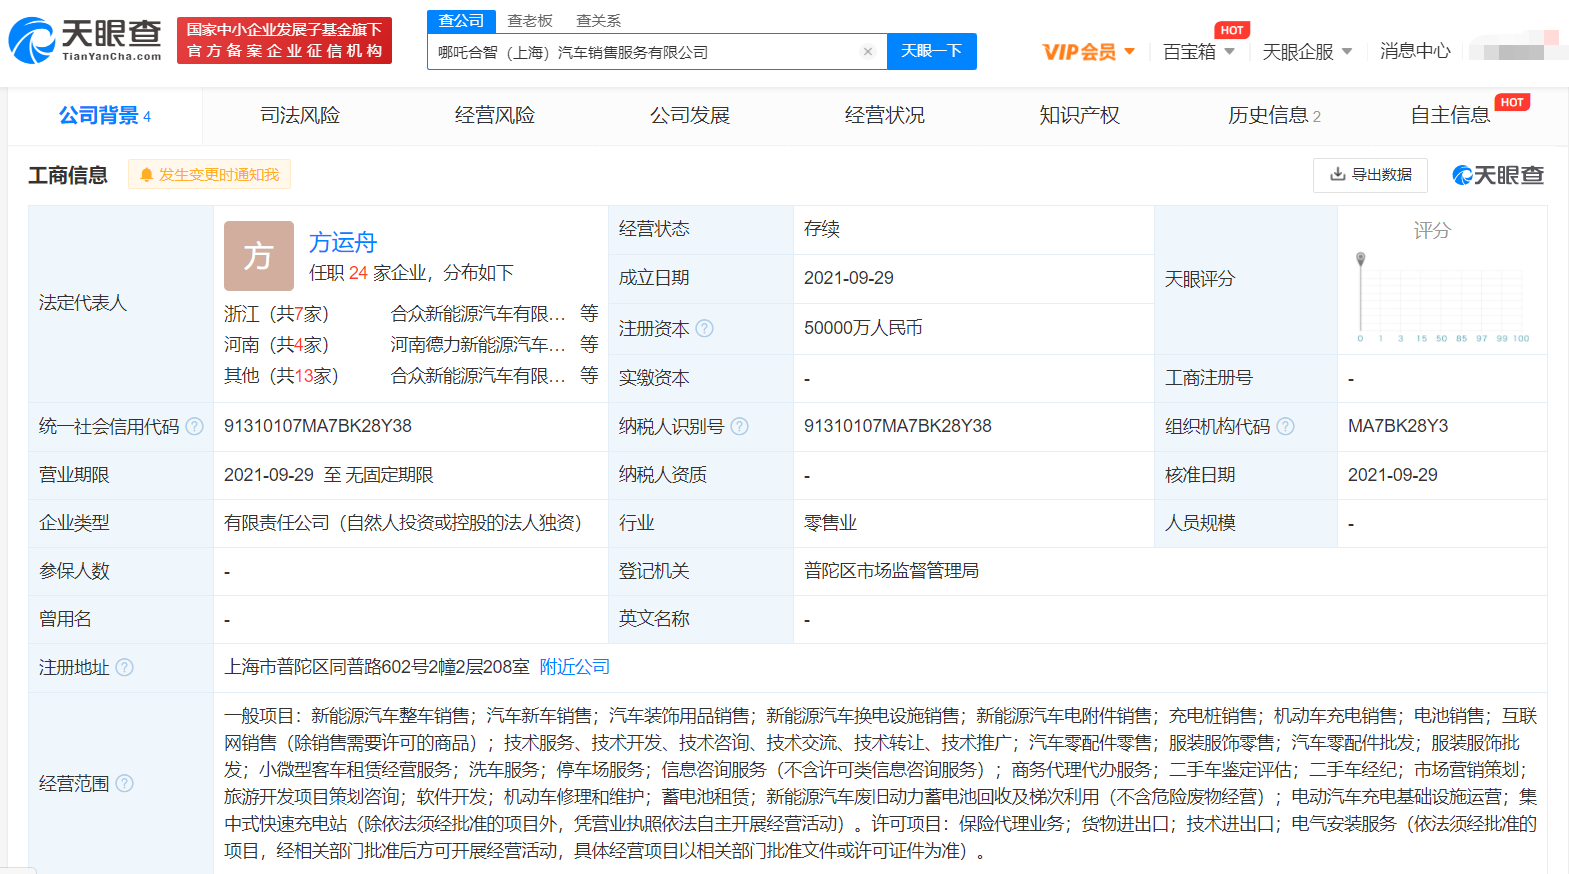Open the 百宝箱 dropdown menu

pyautogui.click(x=1198, y=52)
